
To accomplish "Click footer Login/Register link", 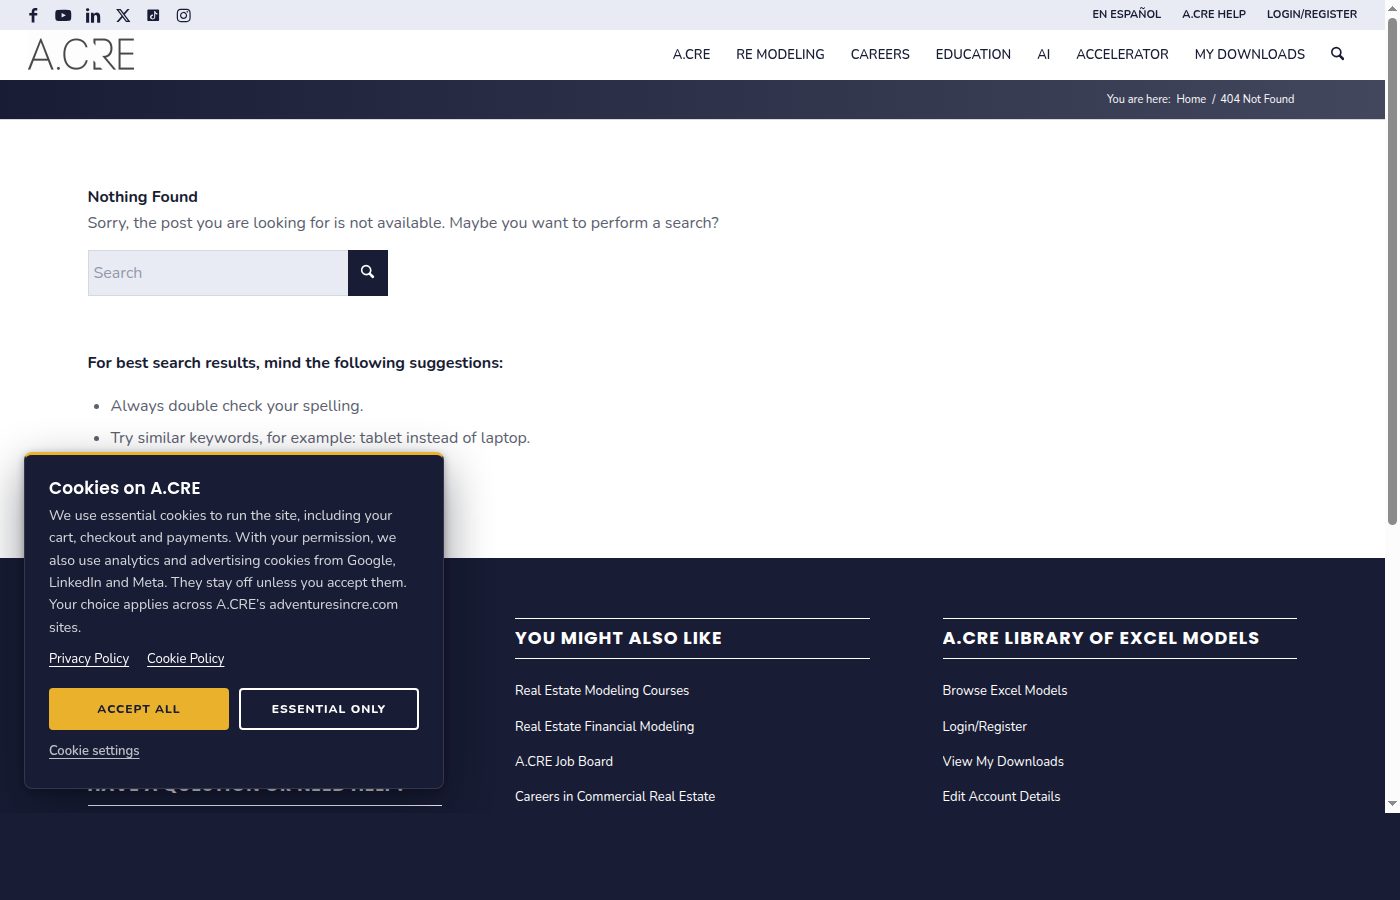I will (x=984, y=726).
